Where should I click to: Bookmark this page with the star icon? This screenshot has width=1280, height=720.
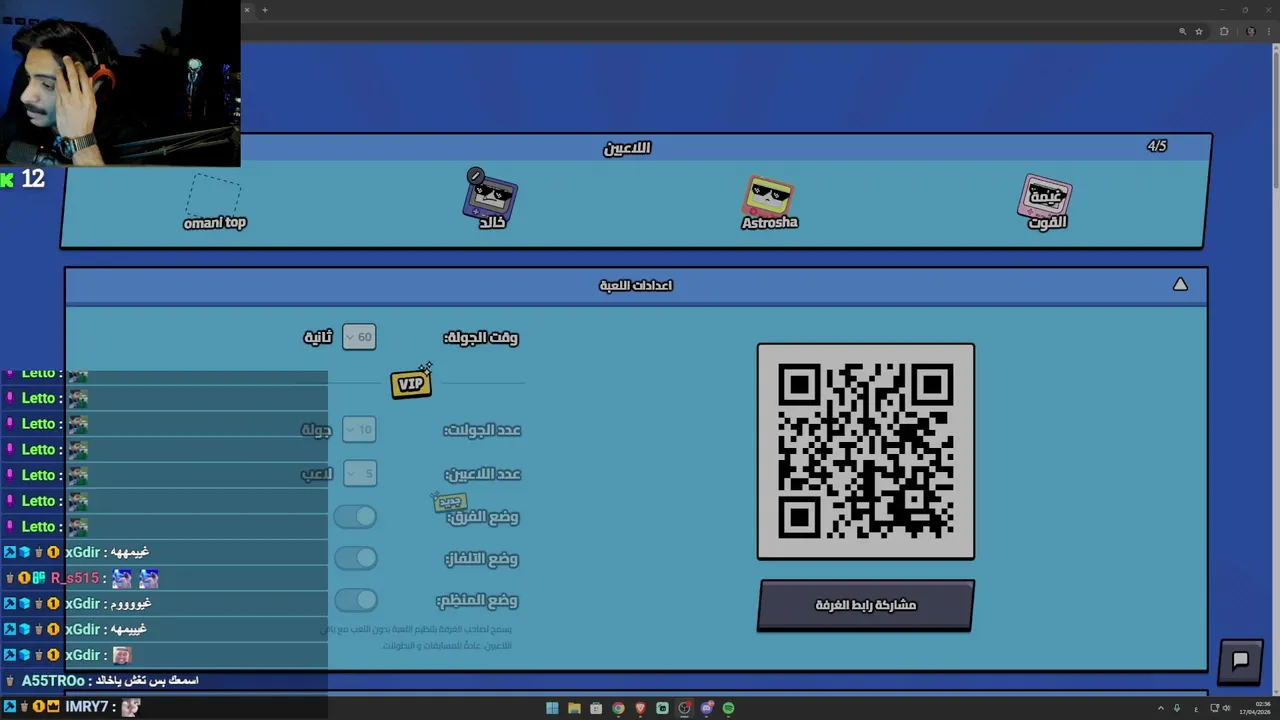pos(1199,31)
